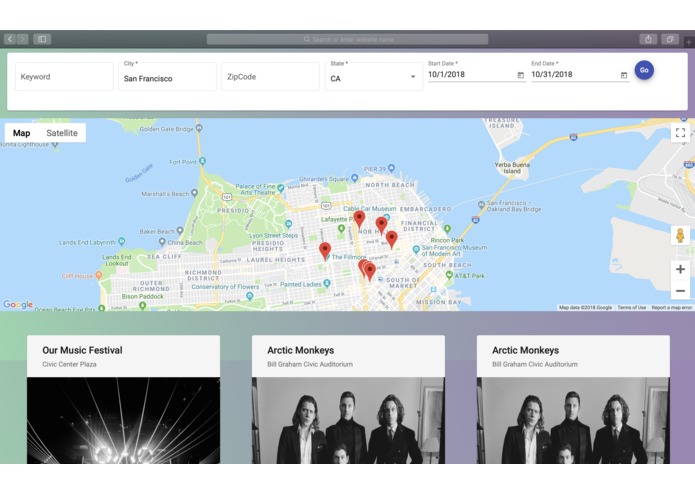695x494 pixels.
Task: Zoom out with the map minus button
Action: [680, 291]
